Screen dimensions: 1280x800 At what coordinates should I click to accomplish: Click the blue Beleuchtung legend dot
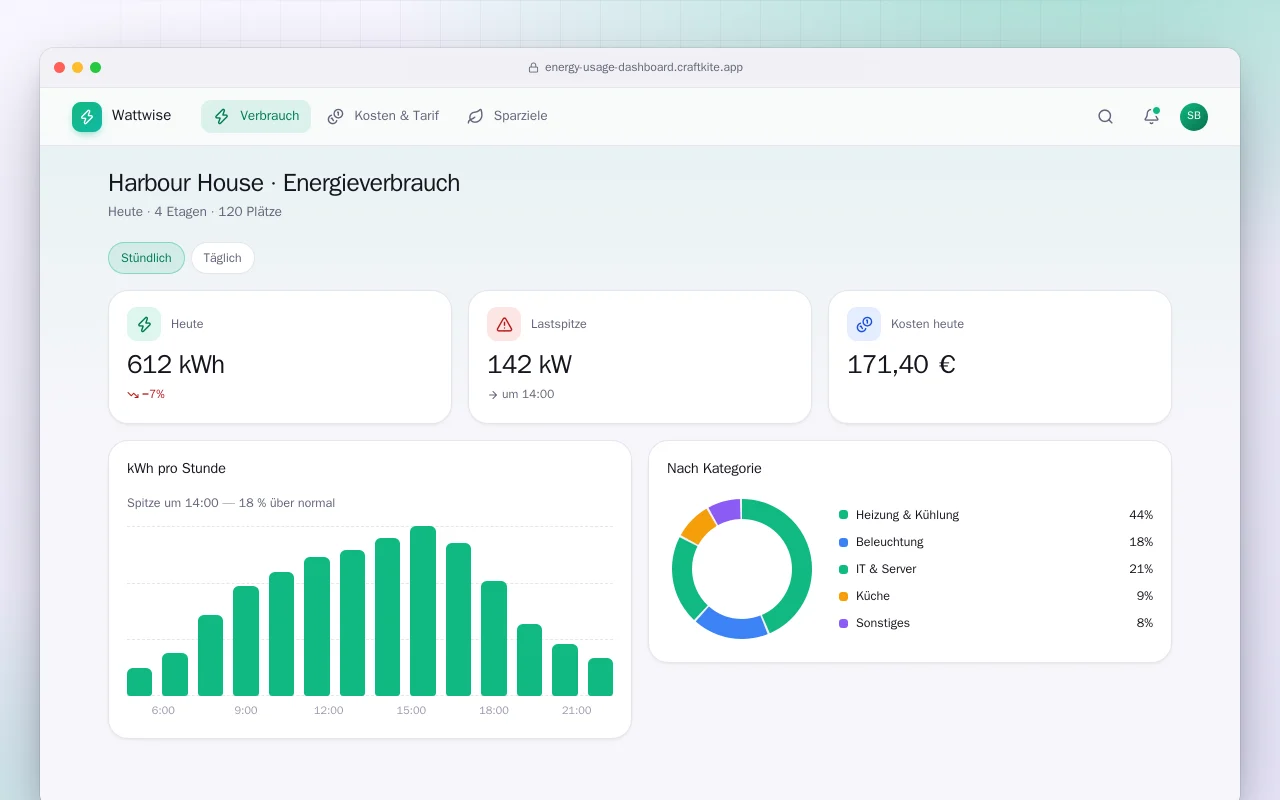(843, 542)
